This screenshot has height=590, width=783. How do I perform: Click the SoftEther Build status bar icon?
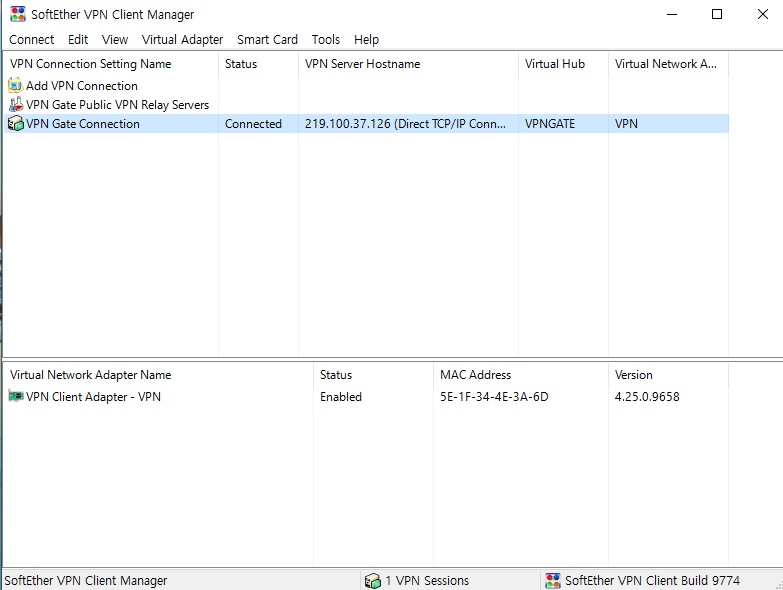[553, 581]
